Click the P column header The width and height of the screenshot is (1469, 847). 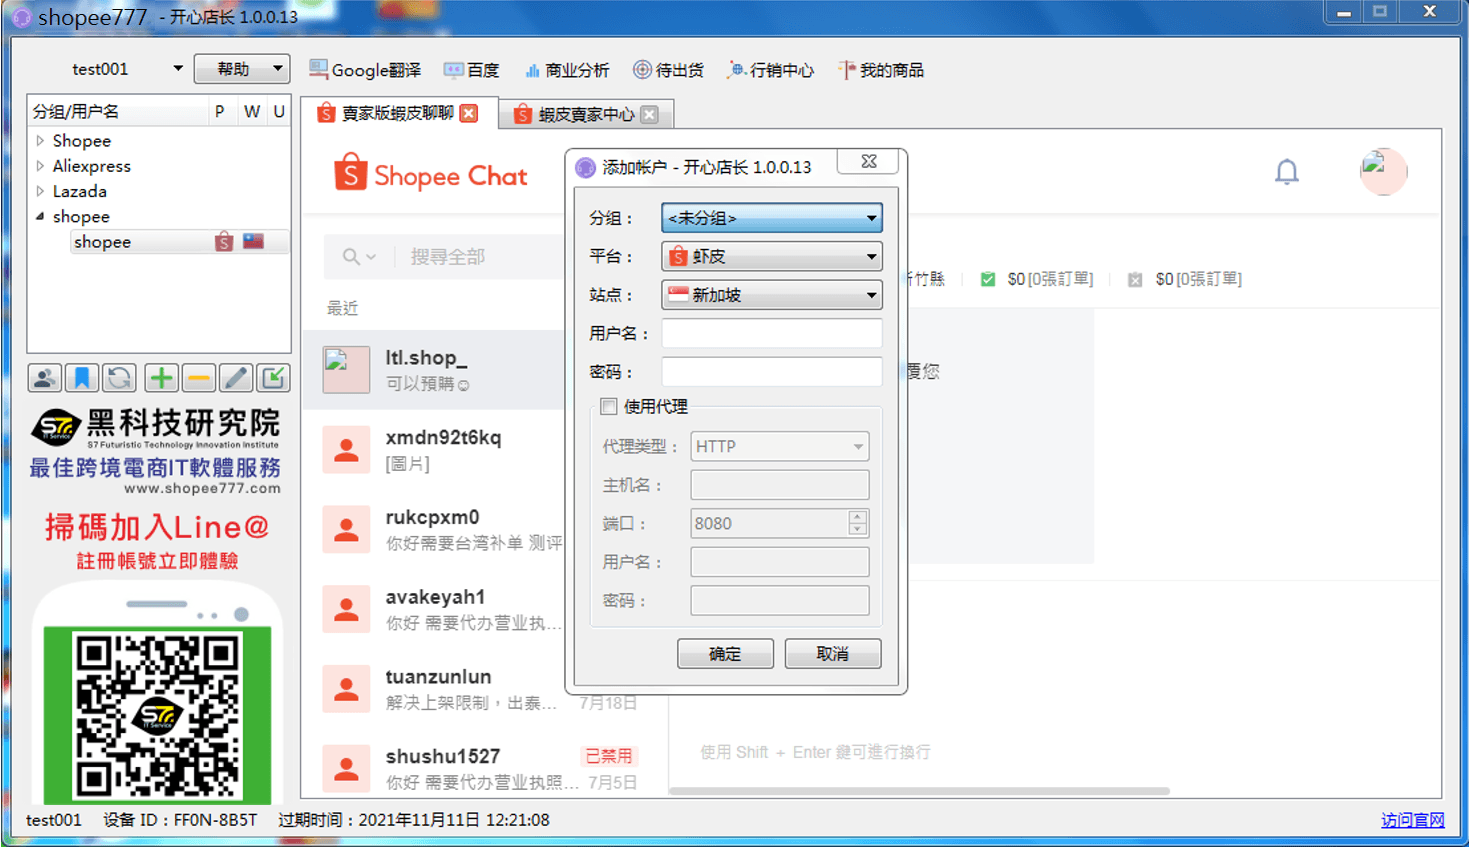click(219, 111)
